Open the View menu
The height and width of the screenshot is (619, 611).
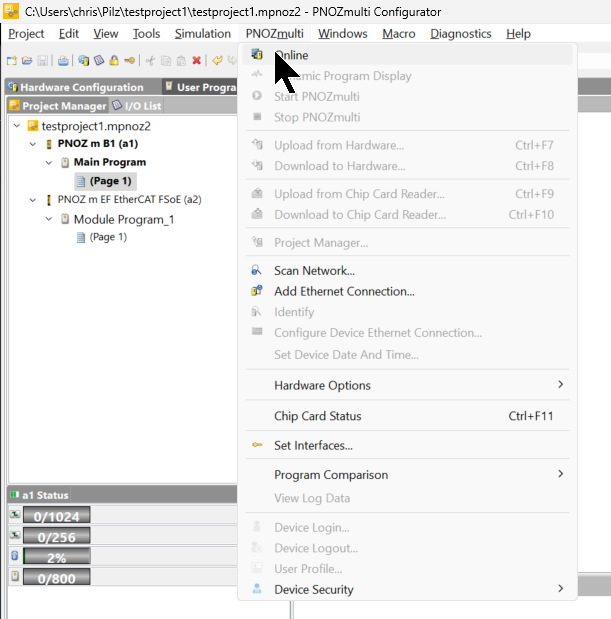coord(106,34)
